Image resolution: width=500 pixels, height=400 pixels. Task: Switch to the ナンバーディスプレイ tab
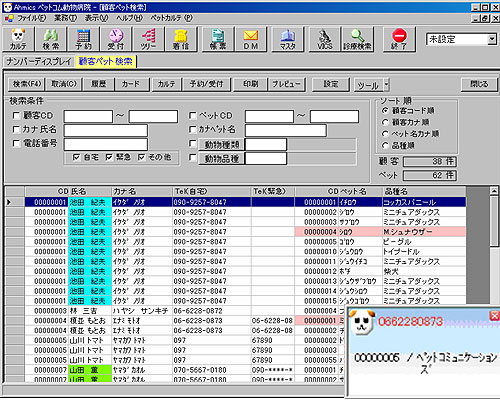39,61
